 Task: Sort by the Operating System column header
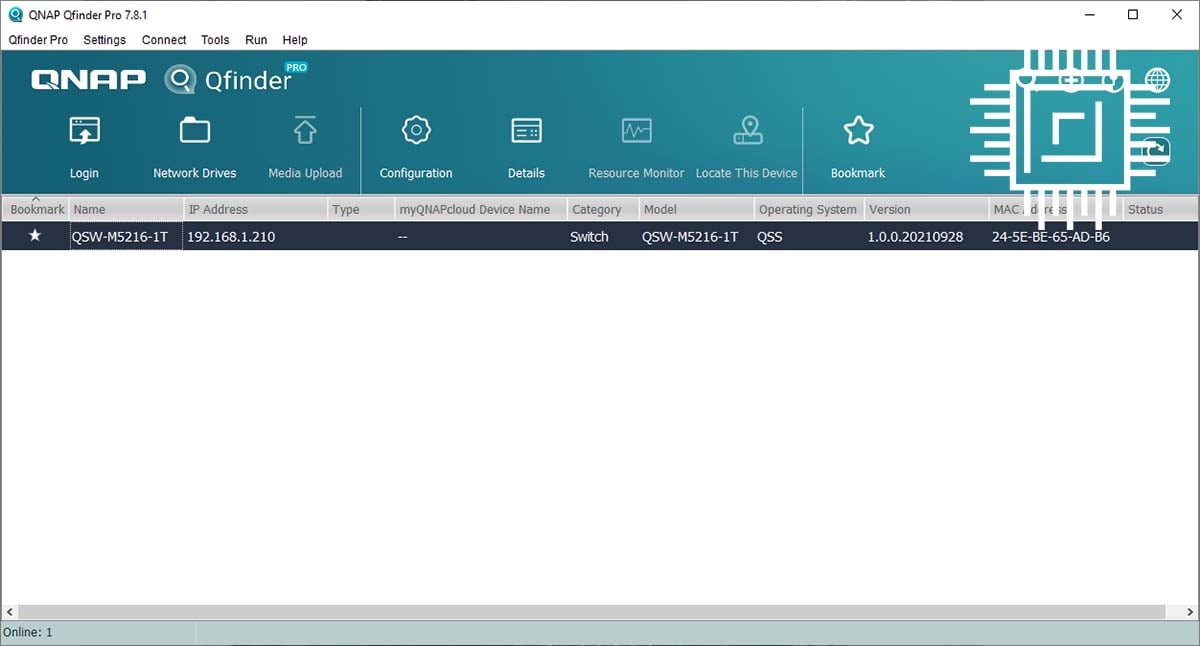coord(809,209)
